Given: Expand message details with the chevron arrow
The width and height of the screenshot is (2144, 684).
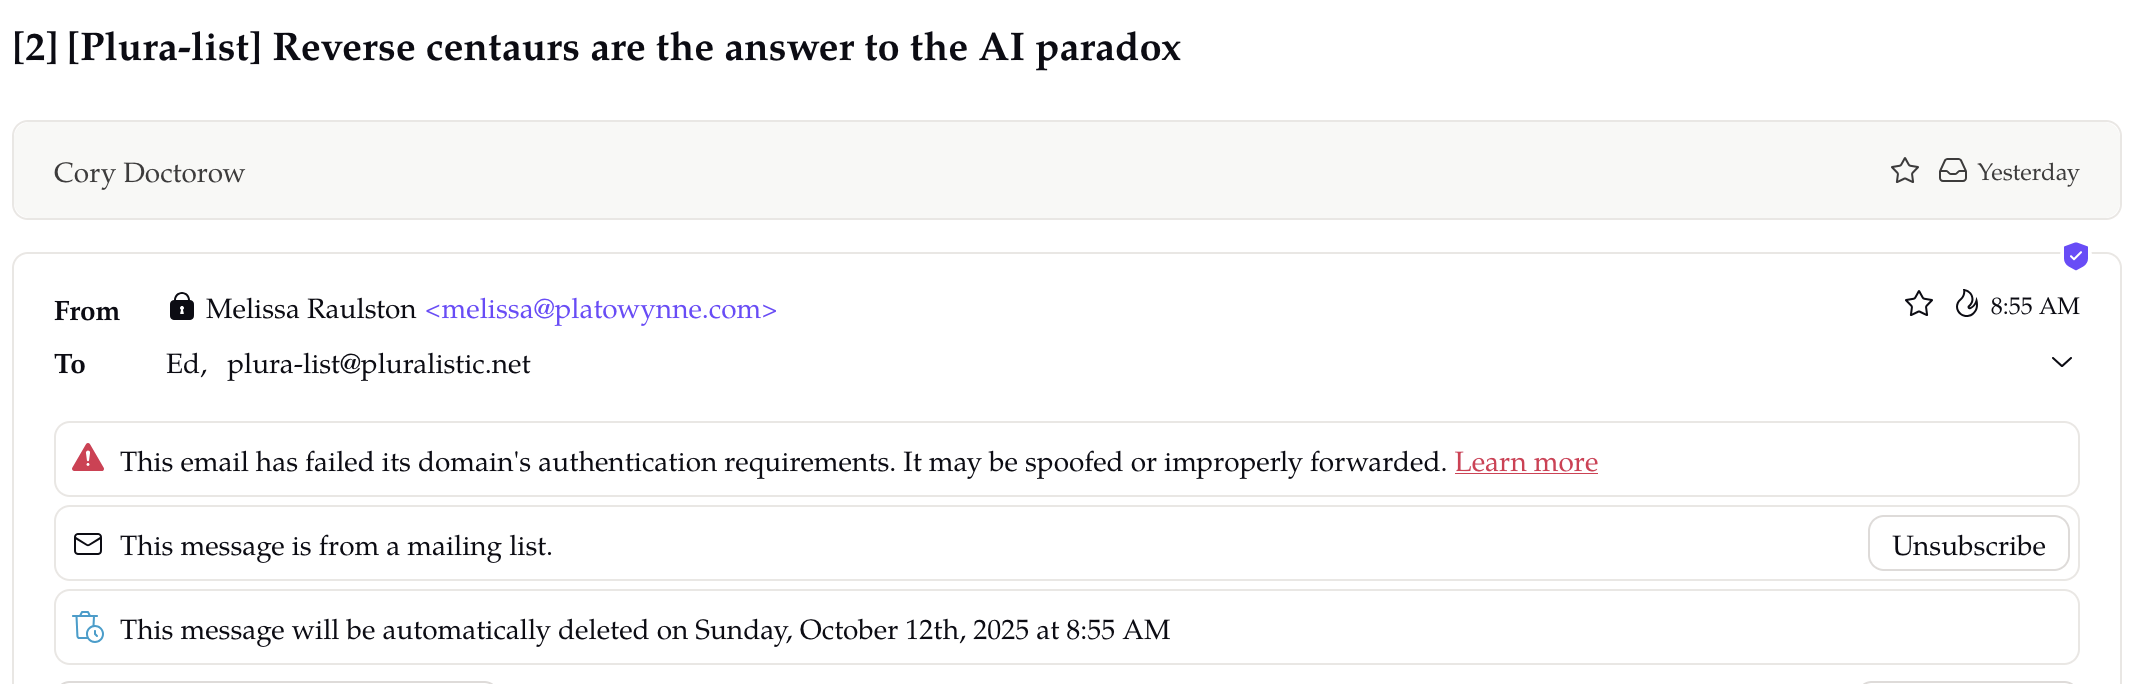Looking at the screenshot, I should pyautogui.click(x=2062, y=362).
